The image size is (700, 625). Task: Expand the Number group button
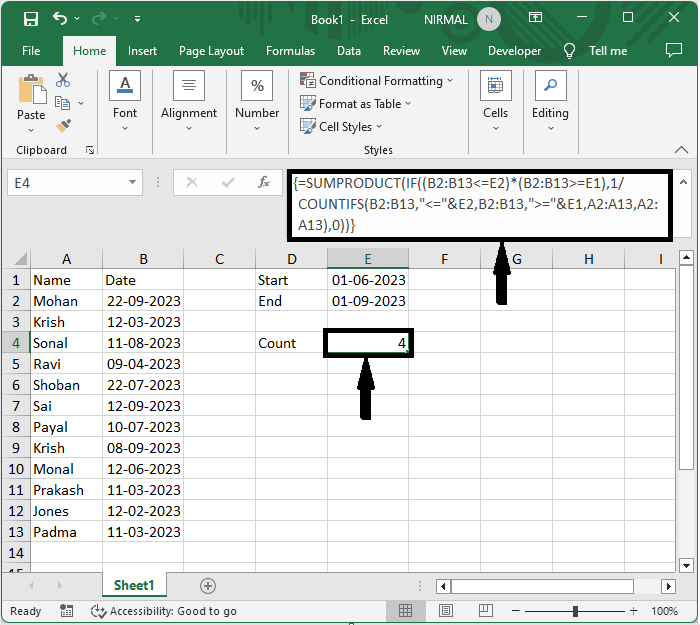pos(257,101)
